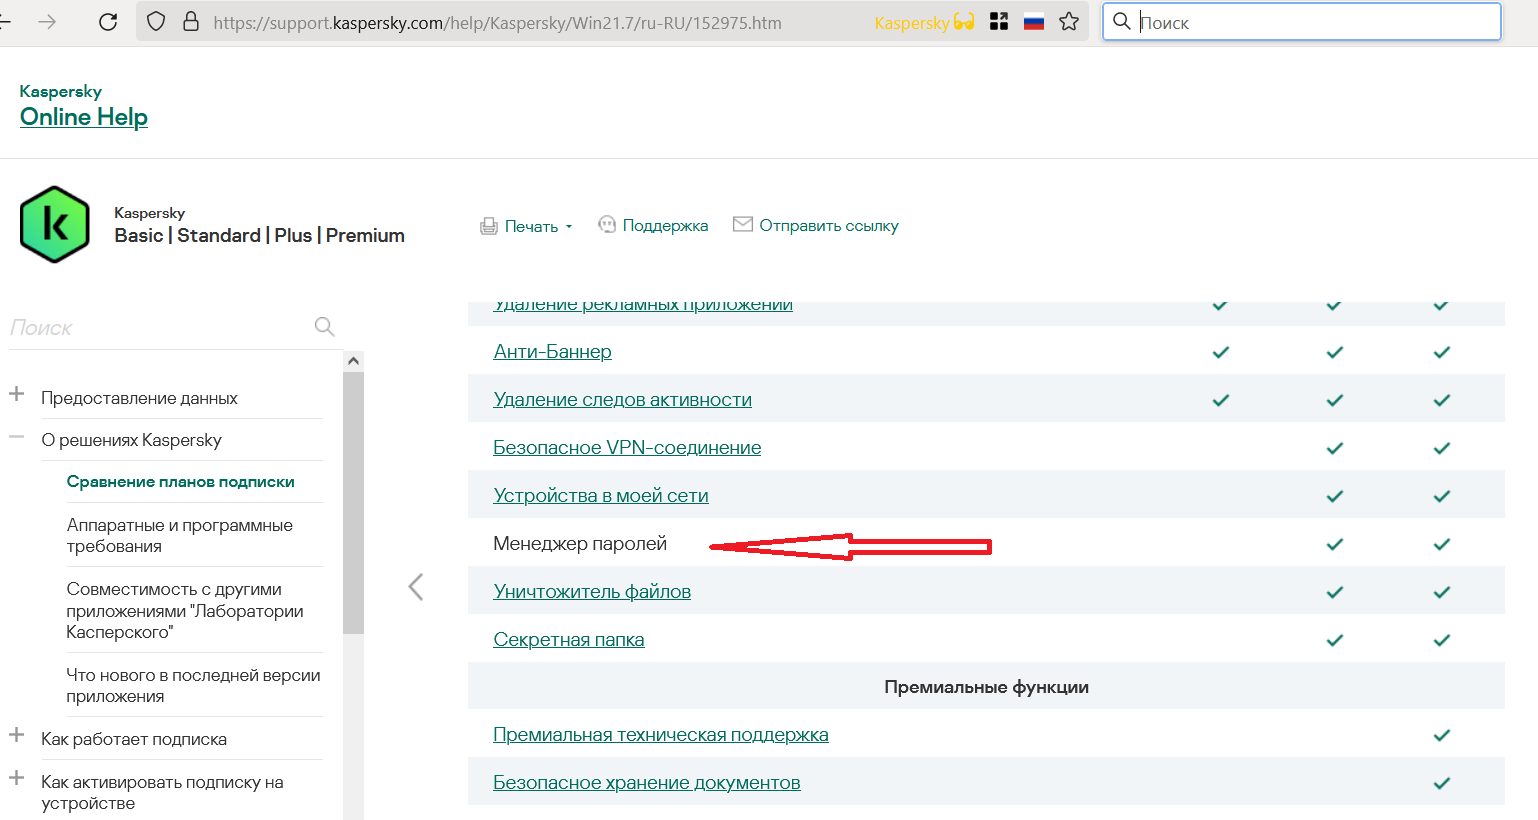Click the Поддержка link
The image size is (1538, 820).
[665, 226]
